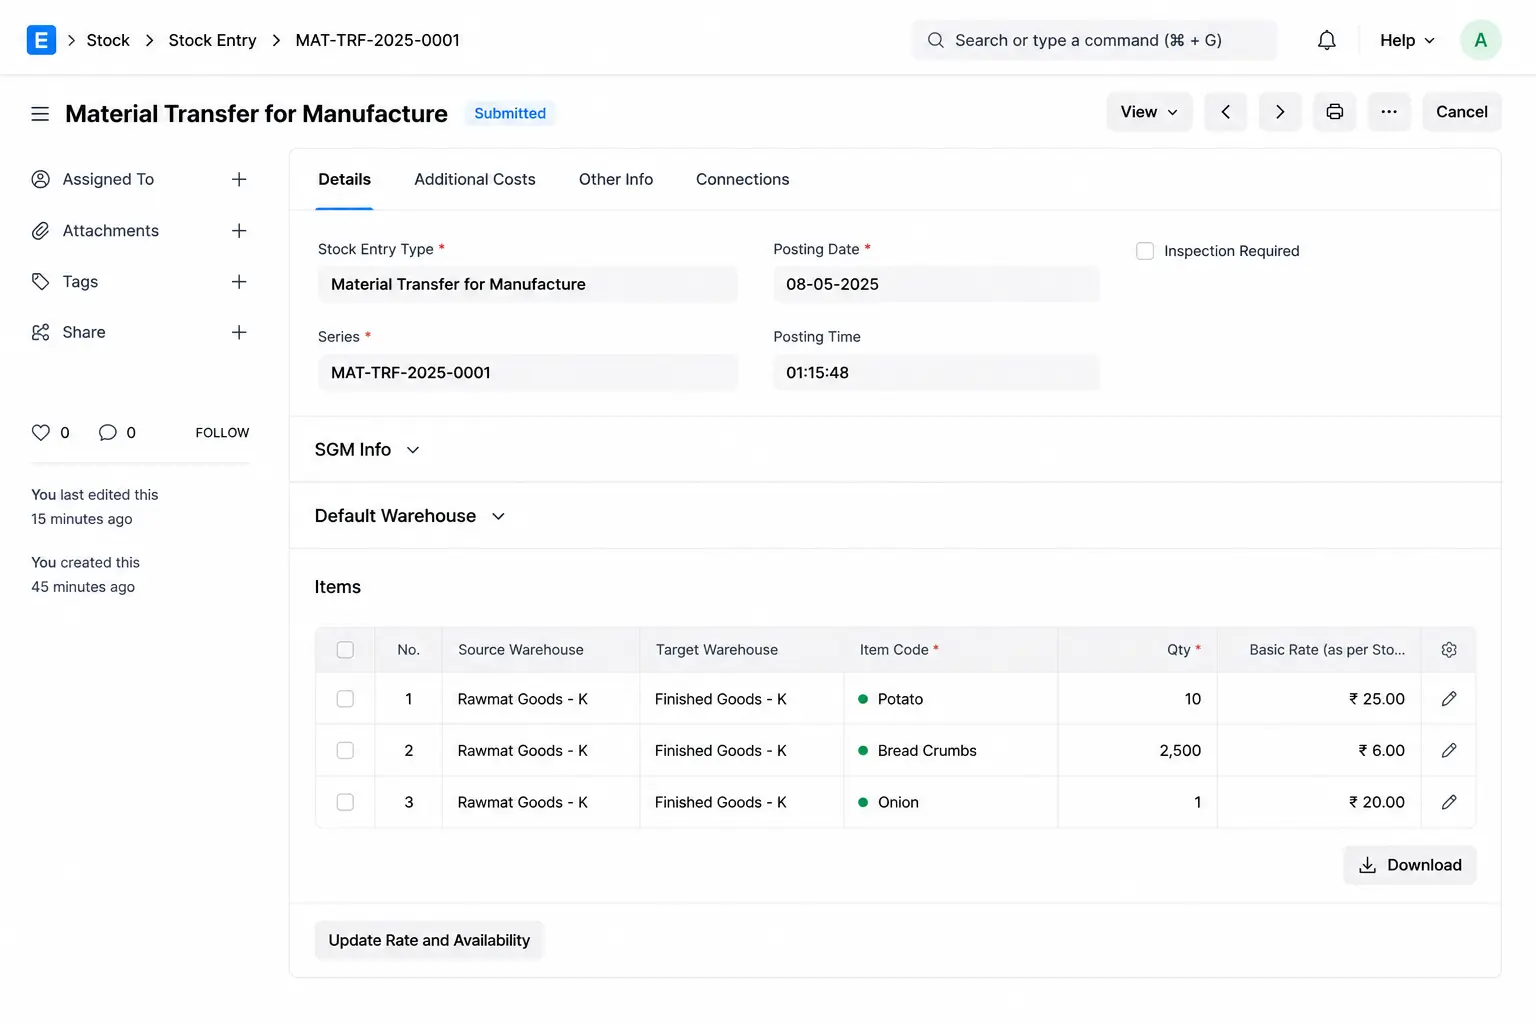
Task: Go to Stock breadcrumb
Action: 108,40
